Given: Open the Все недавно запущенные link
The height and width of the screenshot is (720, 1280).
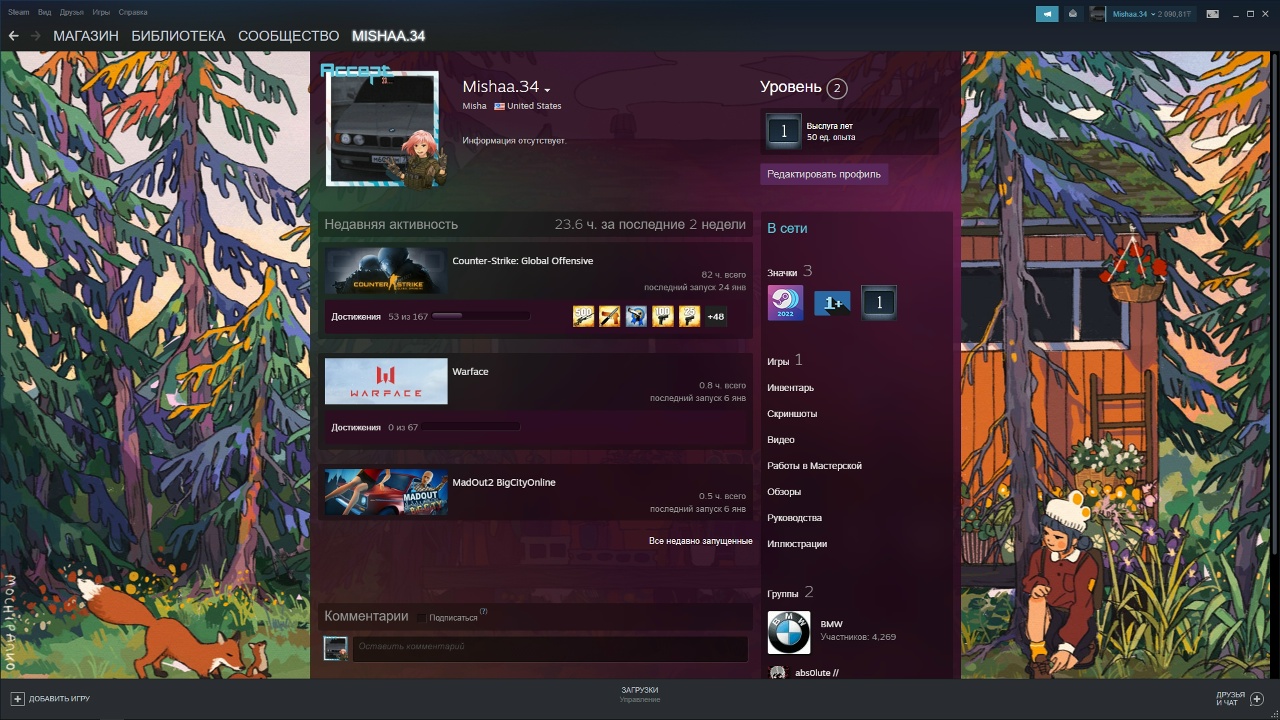Looking at the screenshot, I should pos(700,541).
